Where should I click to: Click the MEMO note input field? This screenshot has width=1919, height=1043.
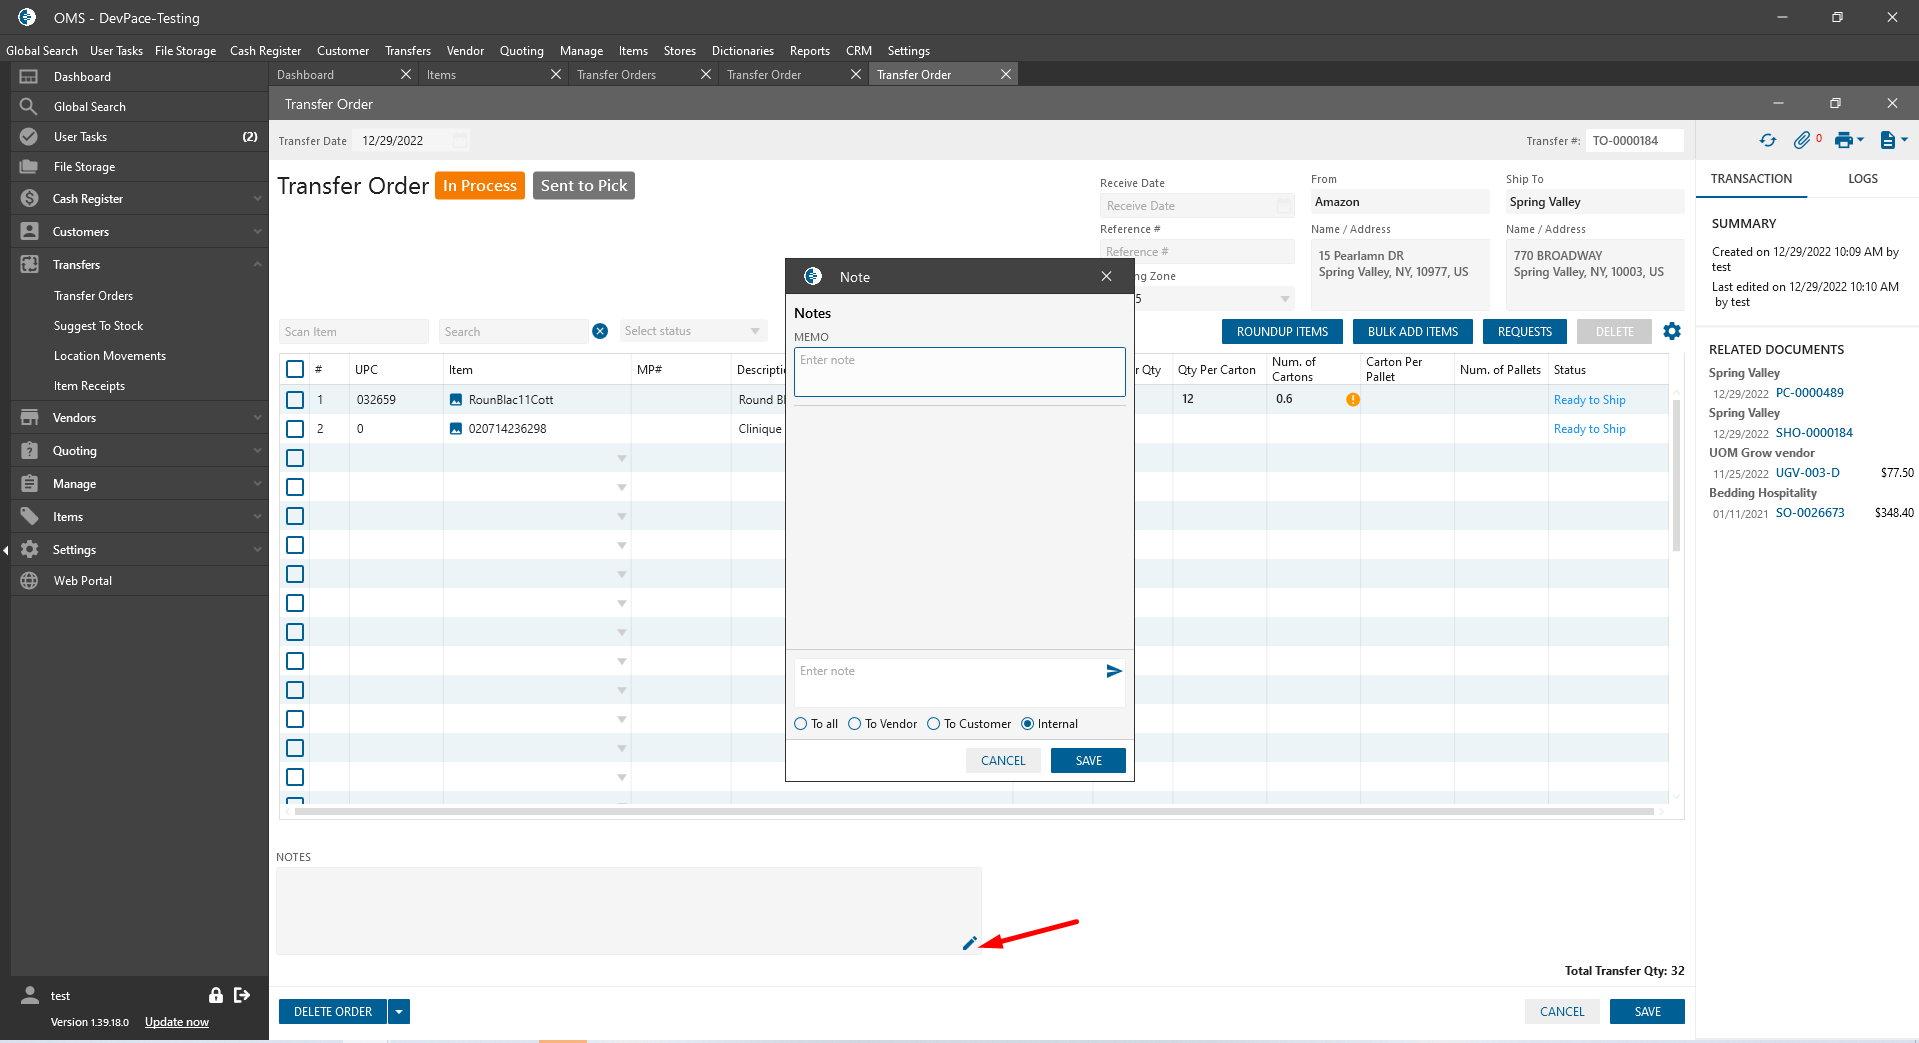(x=959, y=372)
